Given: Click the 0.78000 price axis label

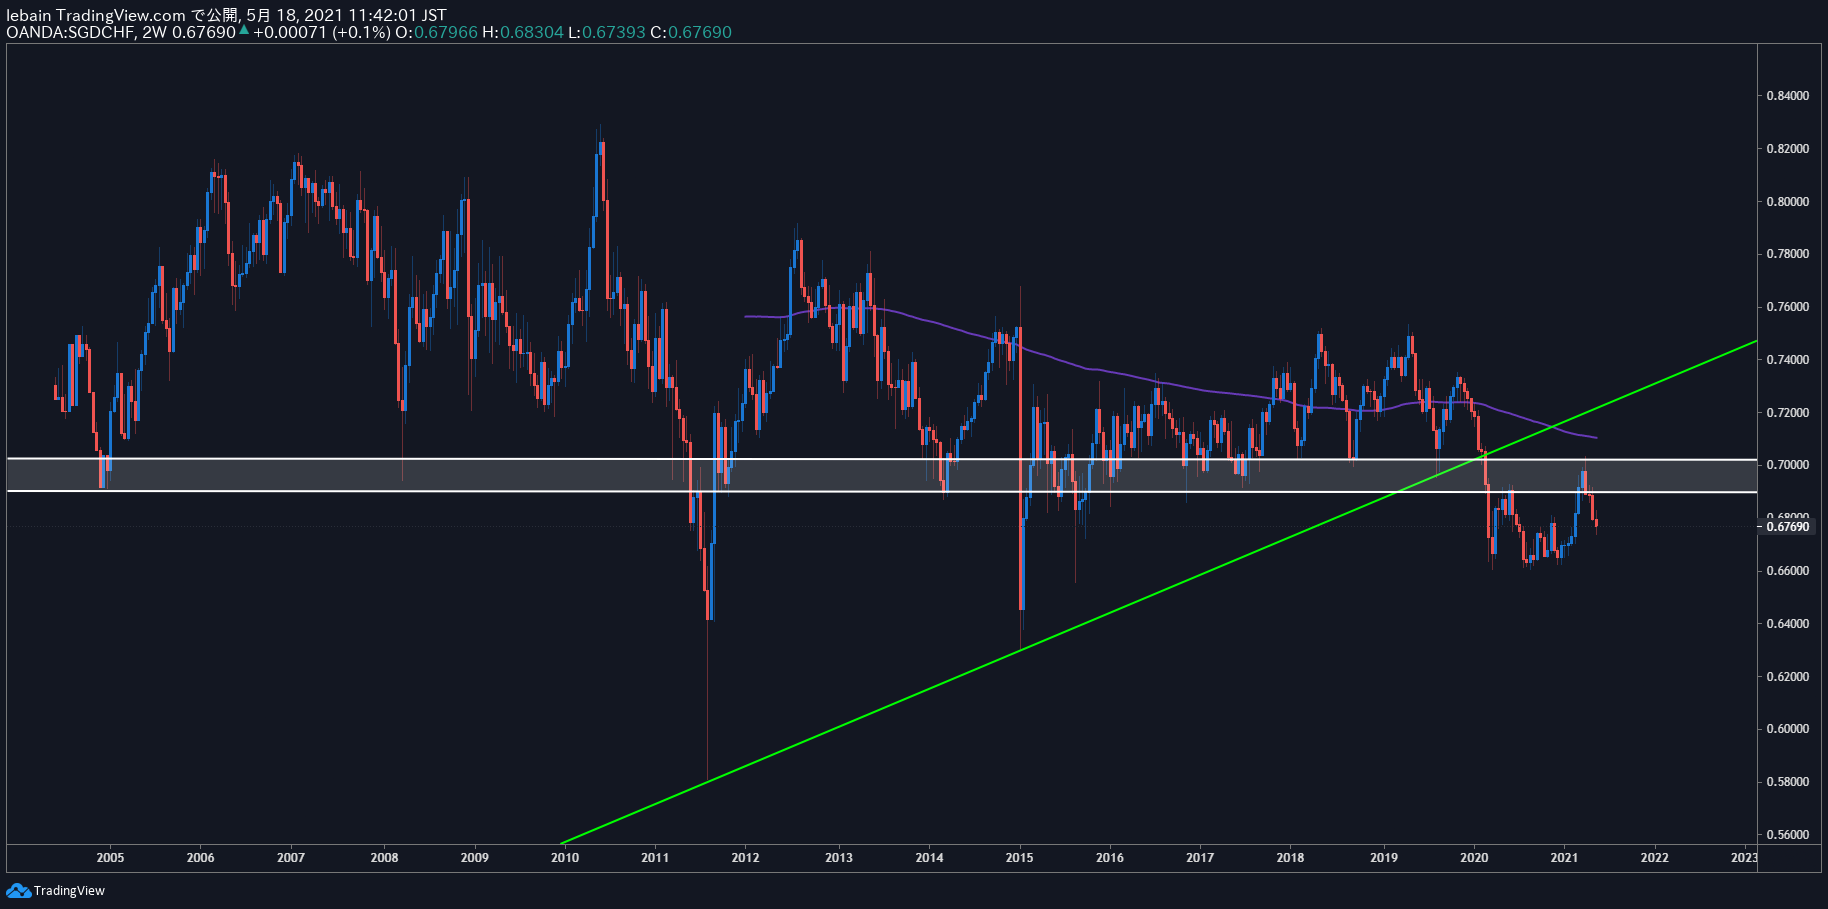Looking at the screenshot, I should click(x=1787, y=254).
